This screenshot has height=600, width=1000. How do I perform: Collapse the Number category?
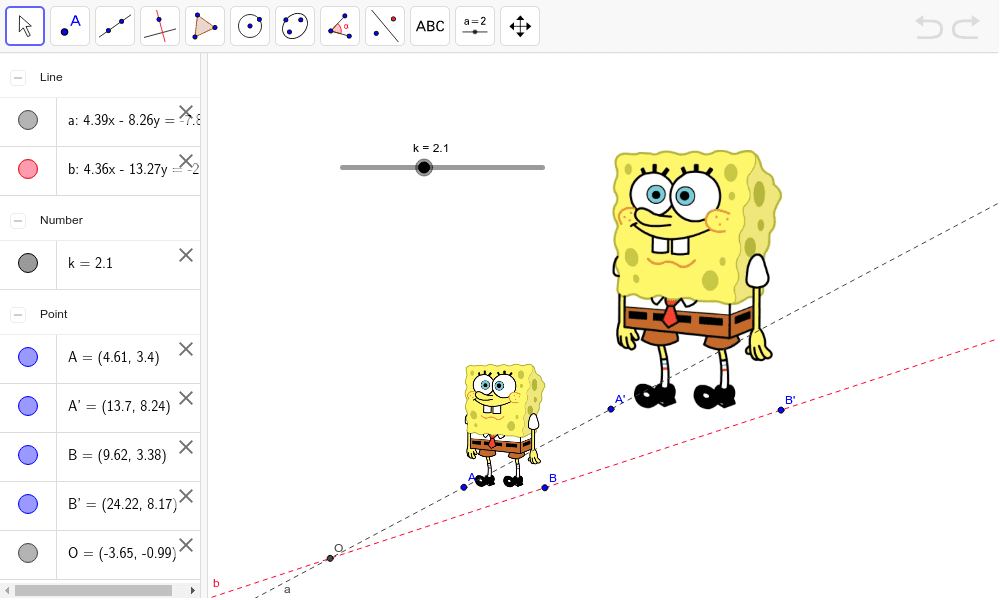pos(18,221)
